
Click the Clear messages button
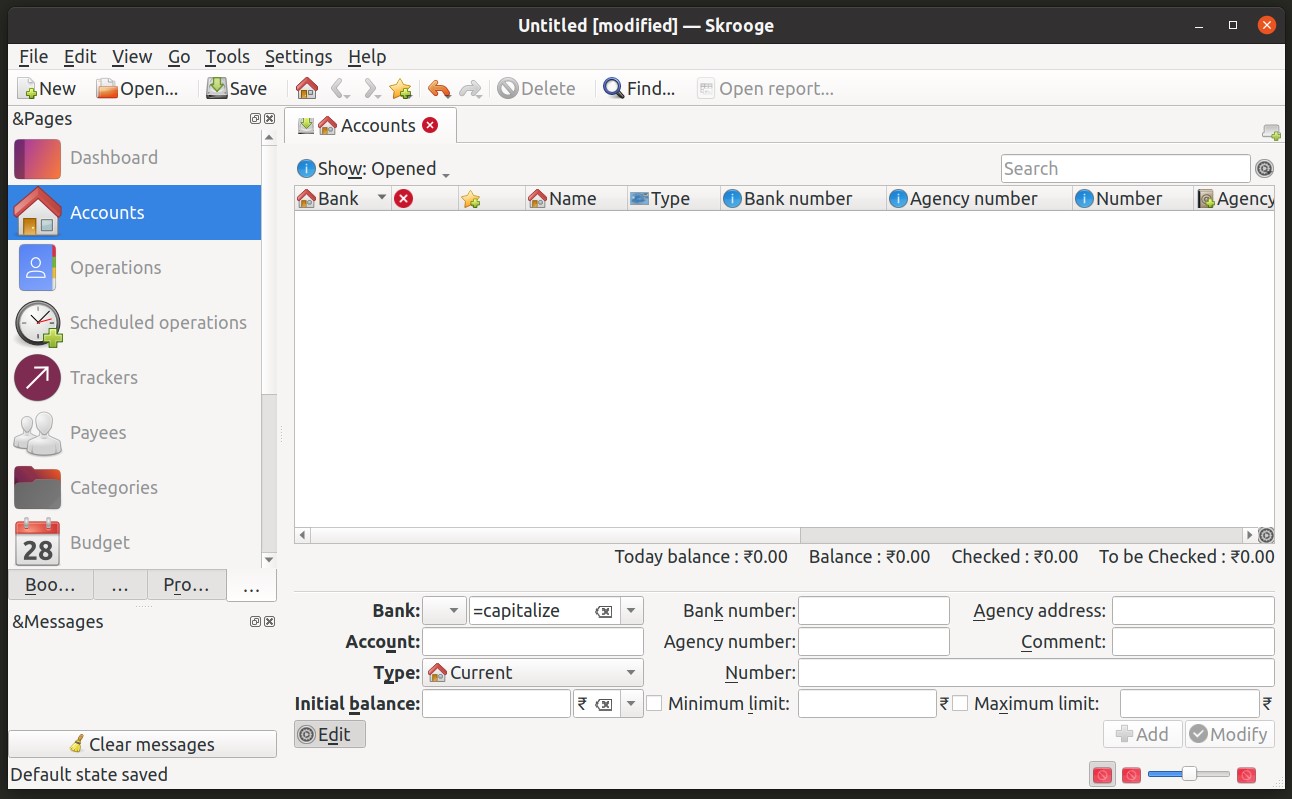(142, 744)
